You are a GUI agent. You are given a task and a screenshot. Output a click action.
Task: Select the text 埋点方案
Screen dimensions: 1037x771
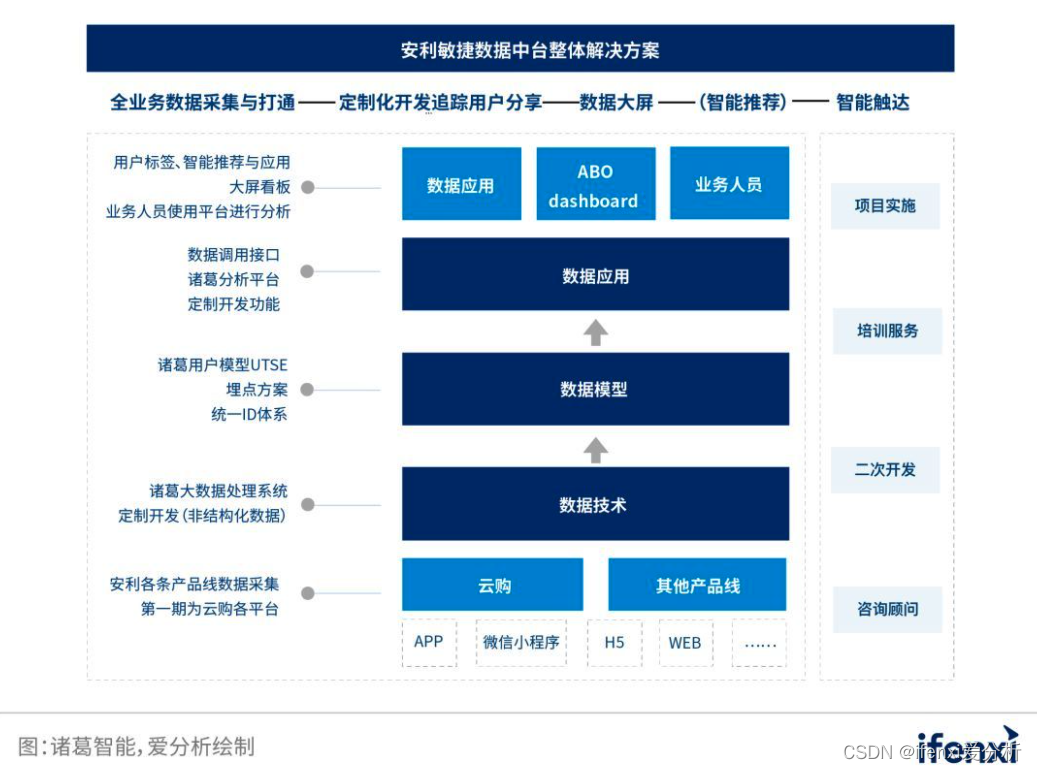(257, 389)
